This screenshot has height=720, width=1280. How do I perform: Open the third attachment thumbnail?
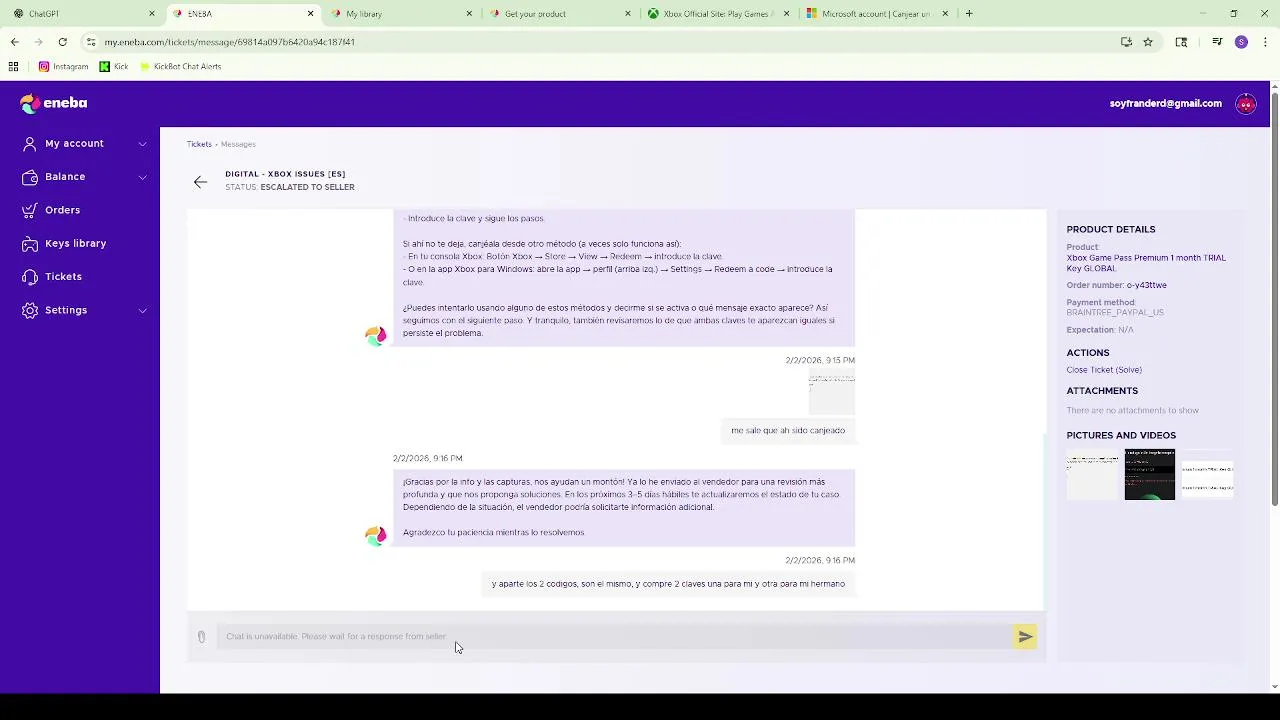(x=1207, y=475)
